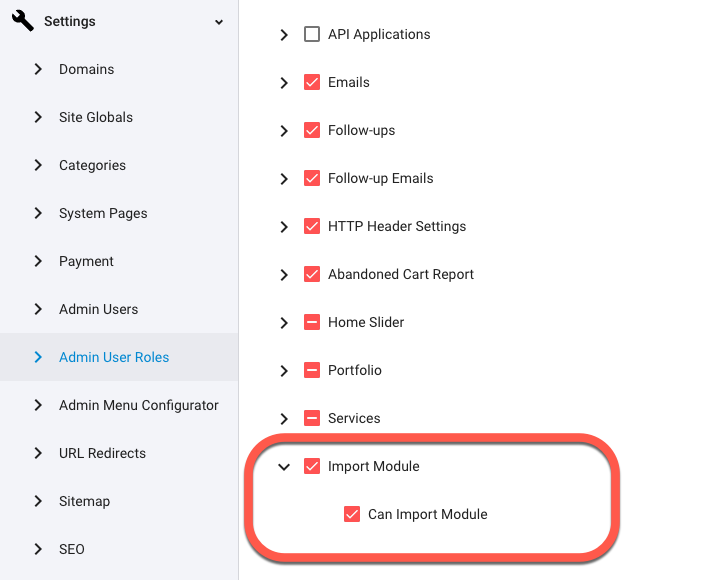
Task: Expand the Home Slider permissions
Action: point(284,323)
